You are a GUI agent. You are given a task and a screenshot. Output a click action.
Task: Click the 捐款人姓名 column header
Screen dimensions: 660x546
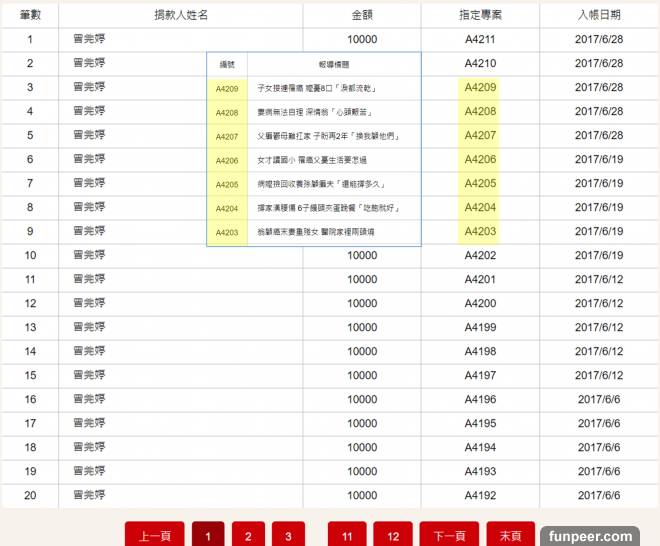click(181, 16)
